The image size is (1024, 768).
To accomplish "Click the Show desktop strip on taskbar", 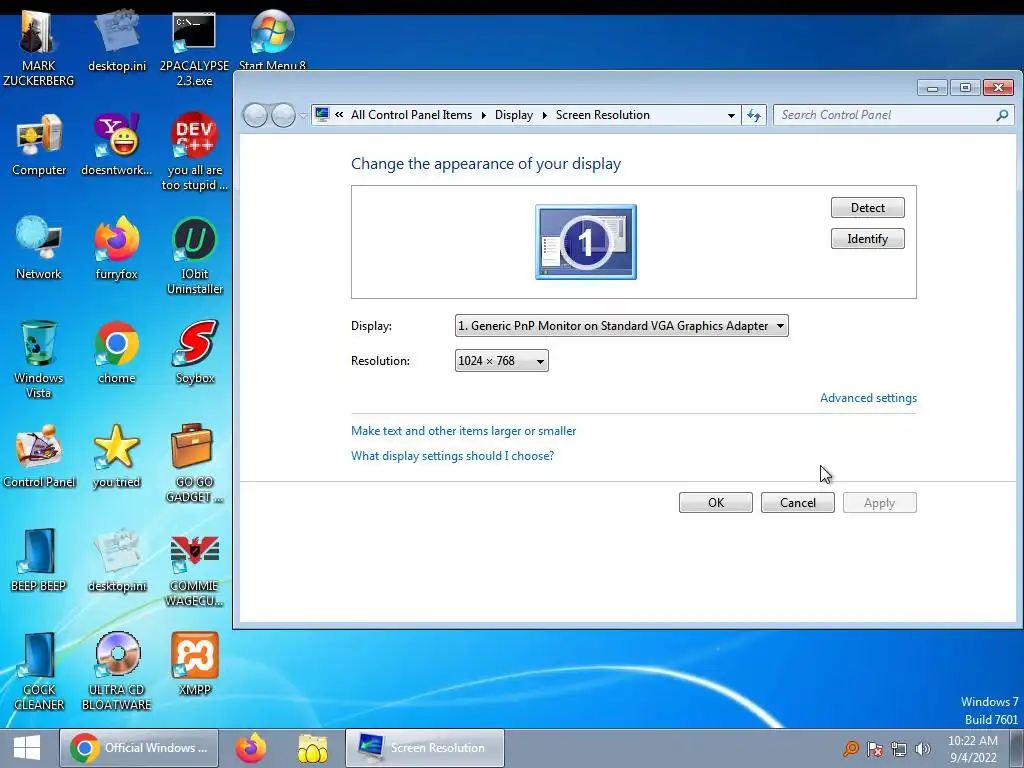I will [1016, 748].
